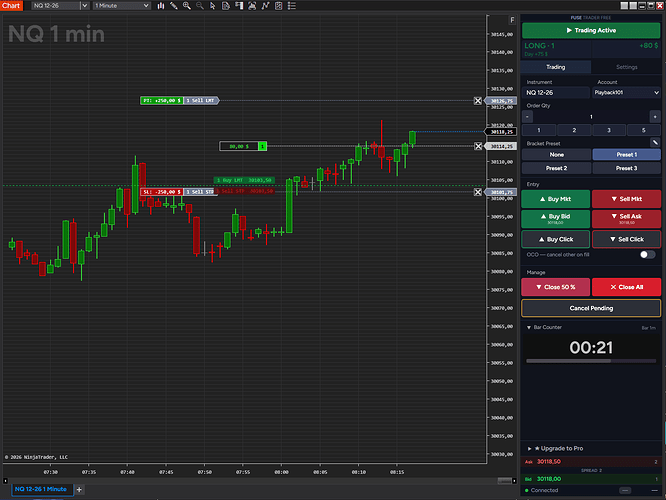
Task: Select bracket Preset 1
Action: 626,155
